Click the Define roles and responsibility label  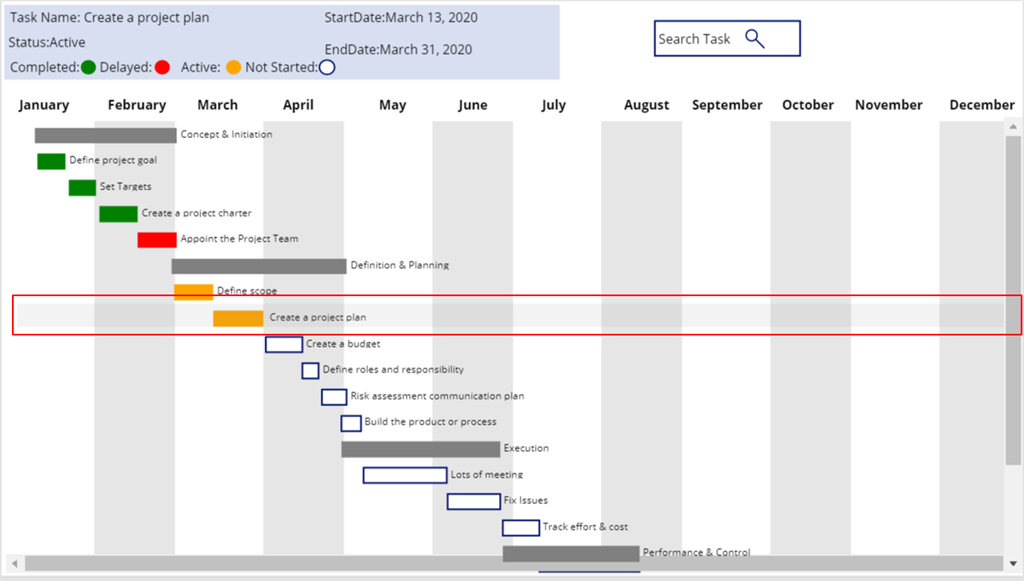pos(393,370)
